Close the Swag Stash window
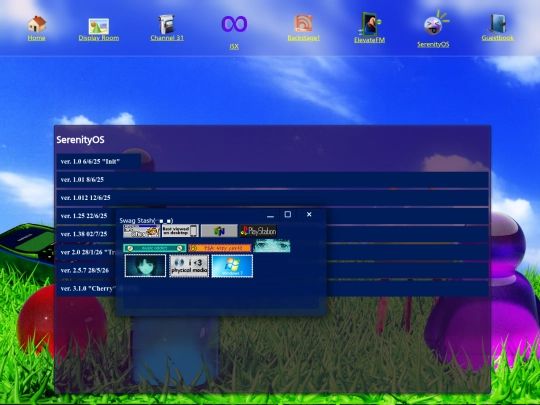 point(309,214)
